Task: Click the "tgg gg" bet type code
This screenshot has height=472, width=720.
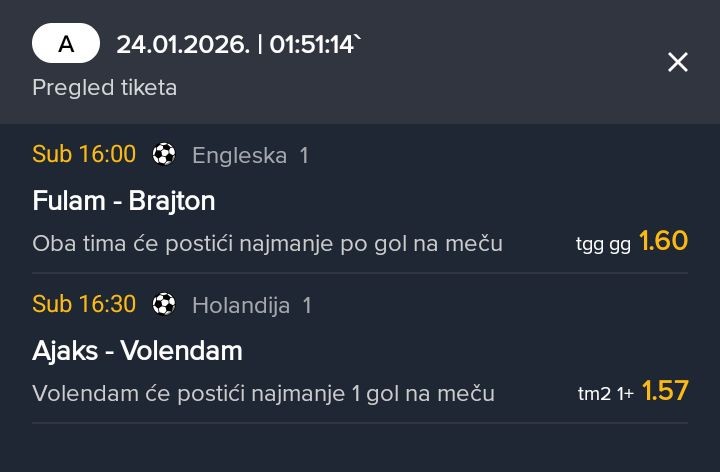Action: click(603, 243)
